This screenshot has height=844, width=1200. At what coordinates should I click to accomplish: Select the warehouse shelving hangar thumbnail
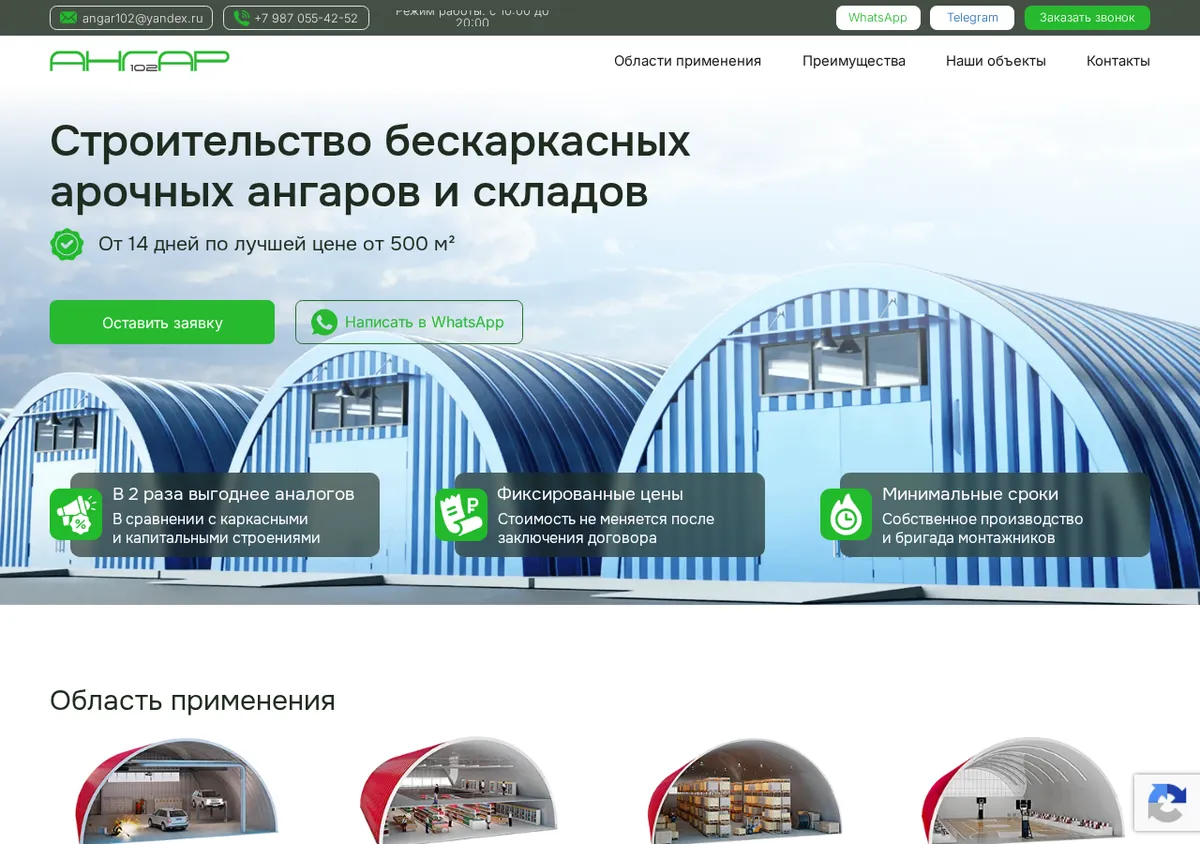pyautogui.click(x=743, y=790)
